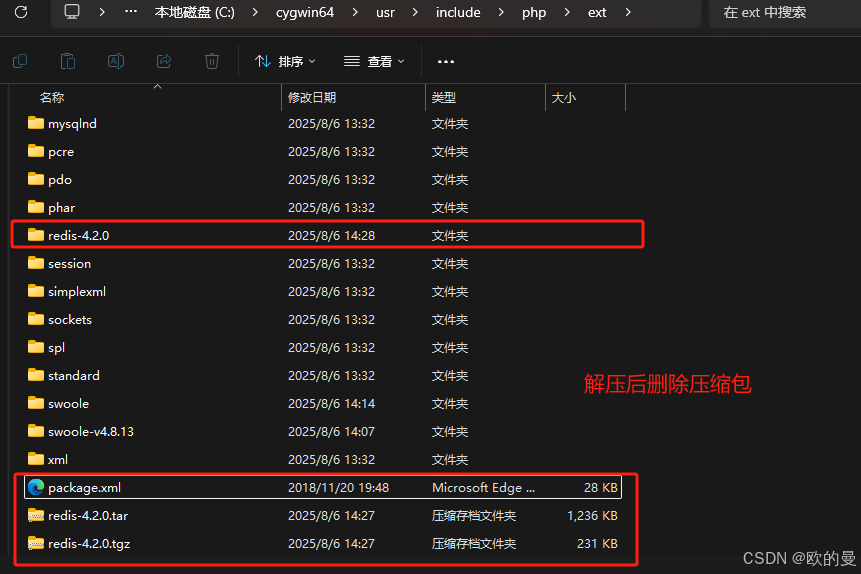Click the Microsoft Edge ... type cell
The image size is (861, 574).
point(483,488)
